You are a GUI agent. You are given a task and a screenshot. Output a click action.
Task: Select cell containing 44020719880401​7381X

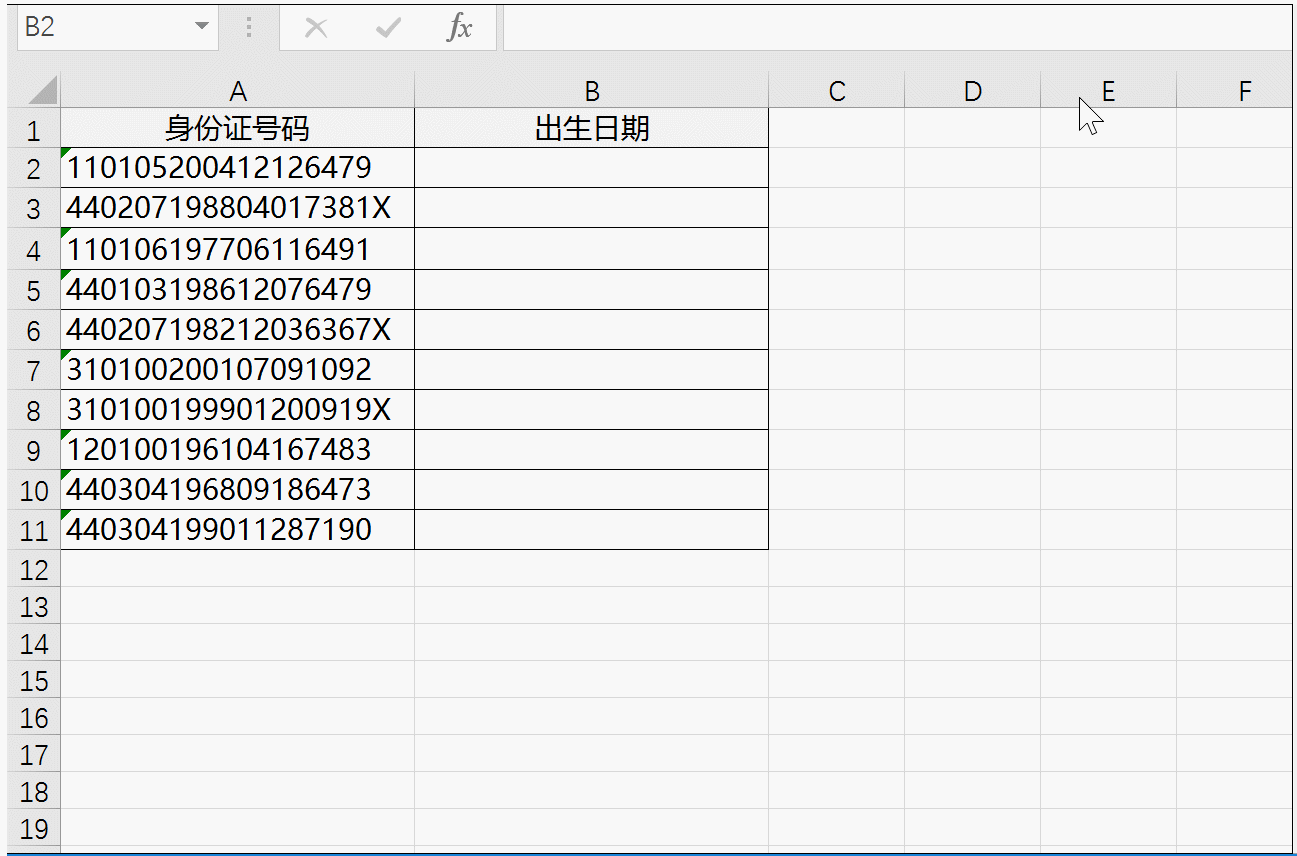(237, 208)
